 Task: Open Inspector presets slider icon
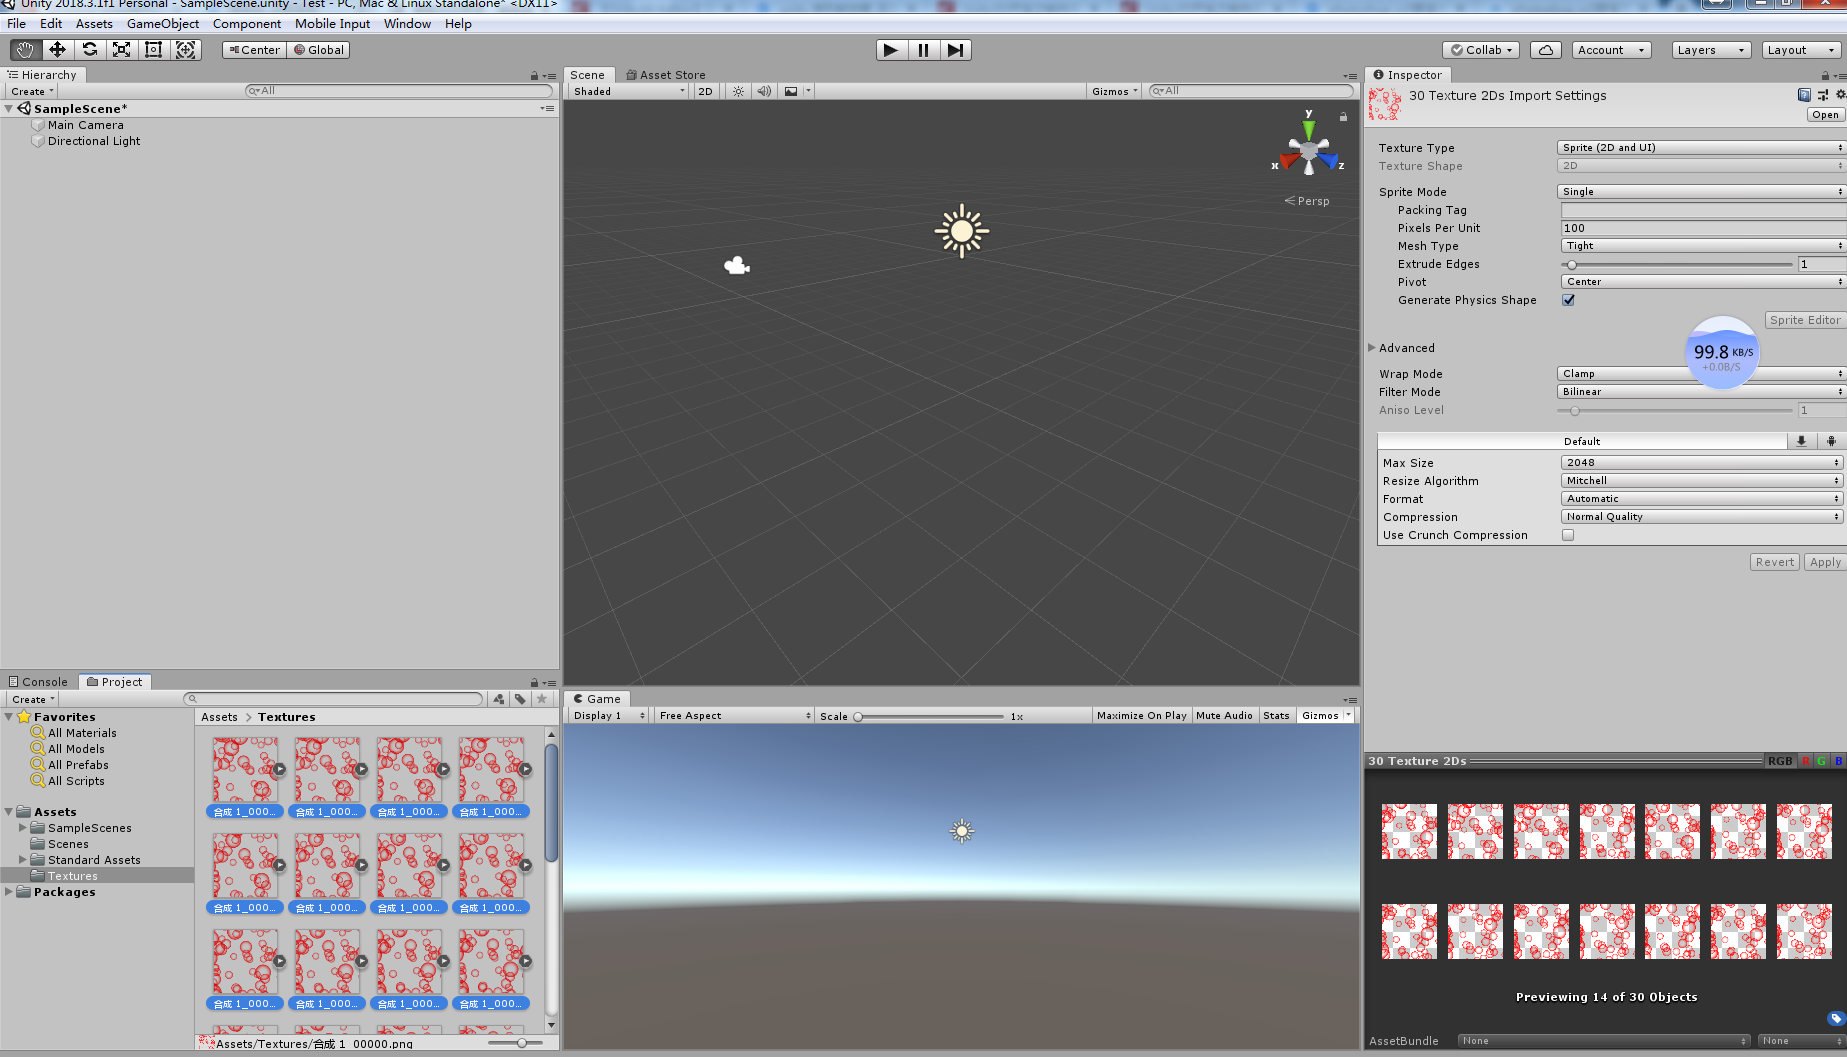click(x=1823, y=95)
